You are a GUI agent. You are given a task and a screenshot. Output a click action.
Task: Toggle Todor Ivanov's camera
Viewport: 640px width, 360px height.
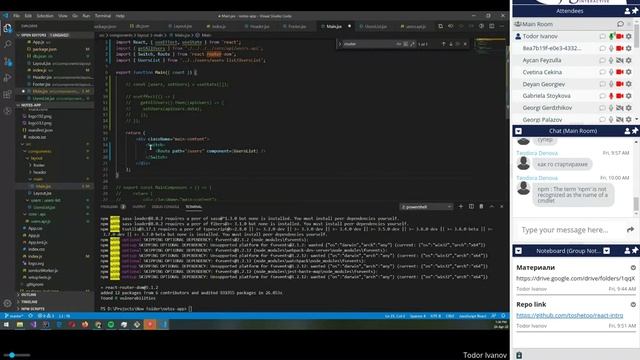point(620,36)
